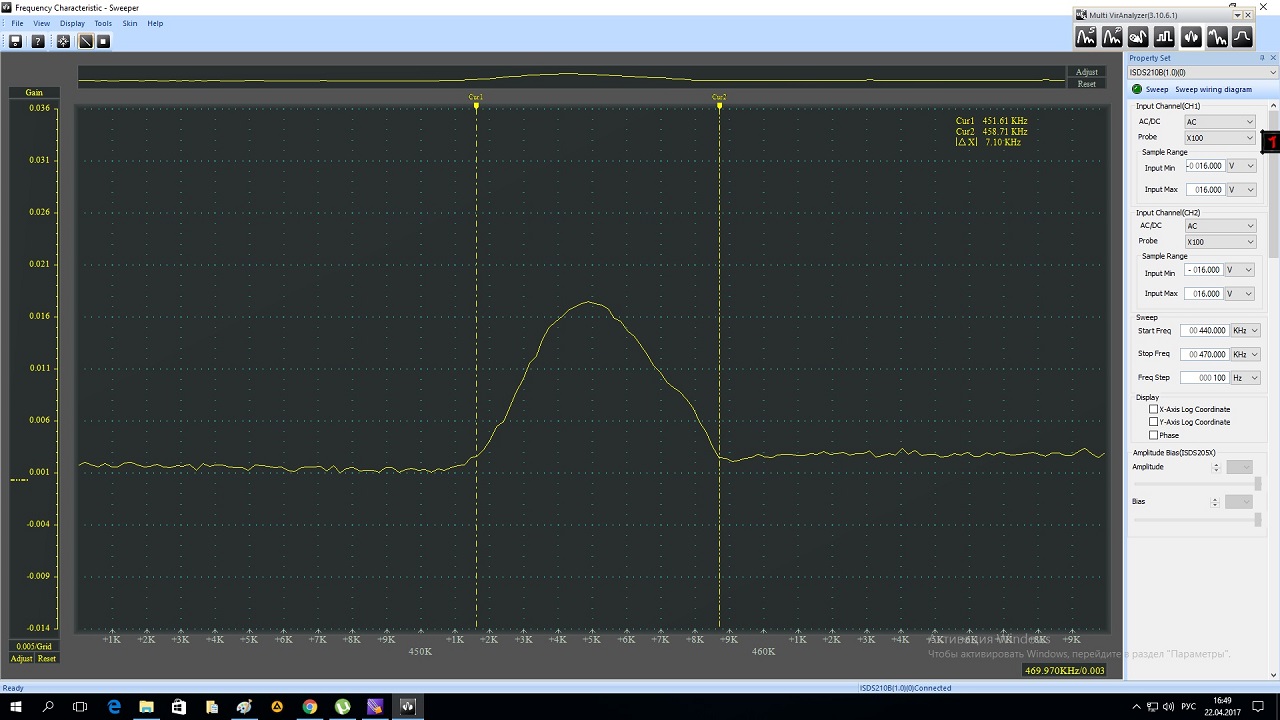Click the Stop Freq input field
This screenshot has width=1280, height=720.
point(1204,354)
